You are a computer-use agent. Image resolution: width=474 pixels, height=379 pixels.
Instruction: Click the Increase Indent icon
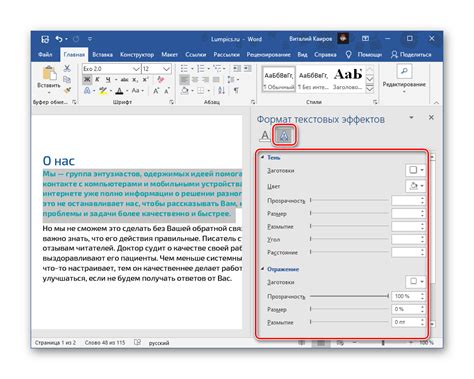point(247,68)
